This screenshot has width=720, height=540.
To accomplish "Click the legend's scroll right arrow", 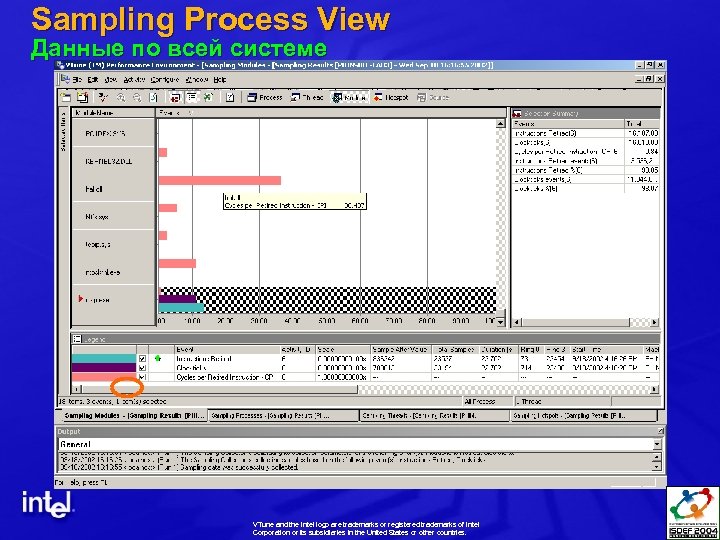I will coord(655,389).
